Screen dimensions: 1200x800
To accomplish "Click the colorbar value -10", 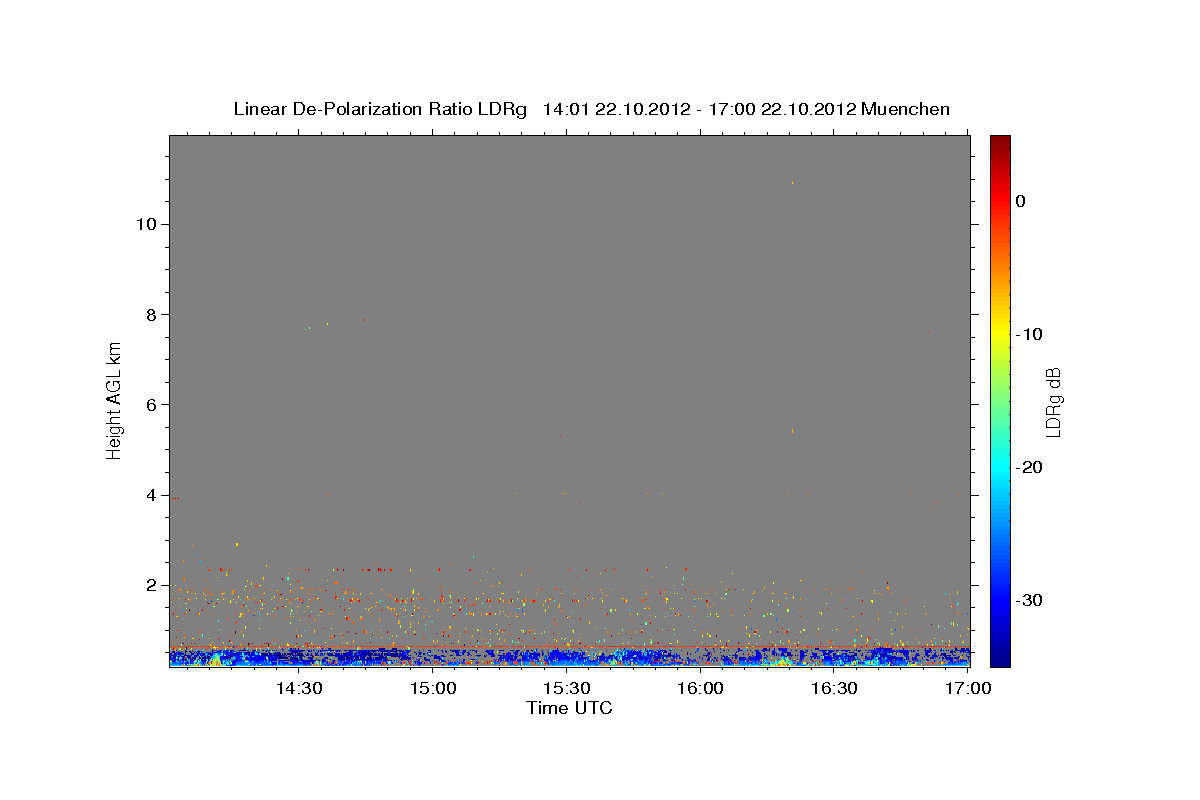I will 1030,334.
